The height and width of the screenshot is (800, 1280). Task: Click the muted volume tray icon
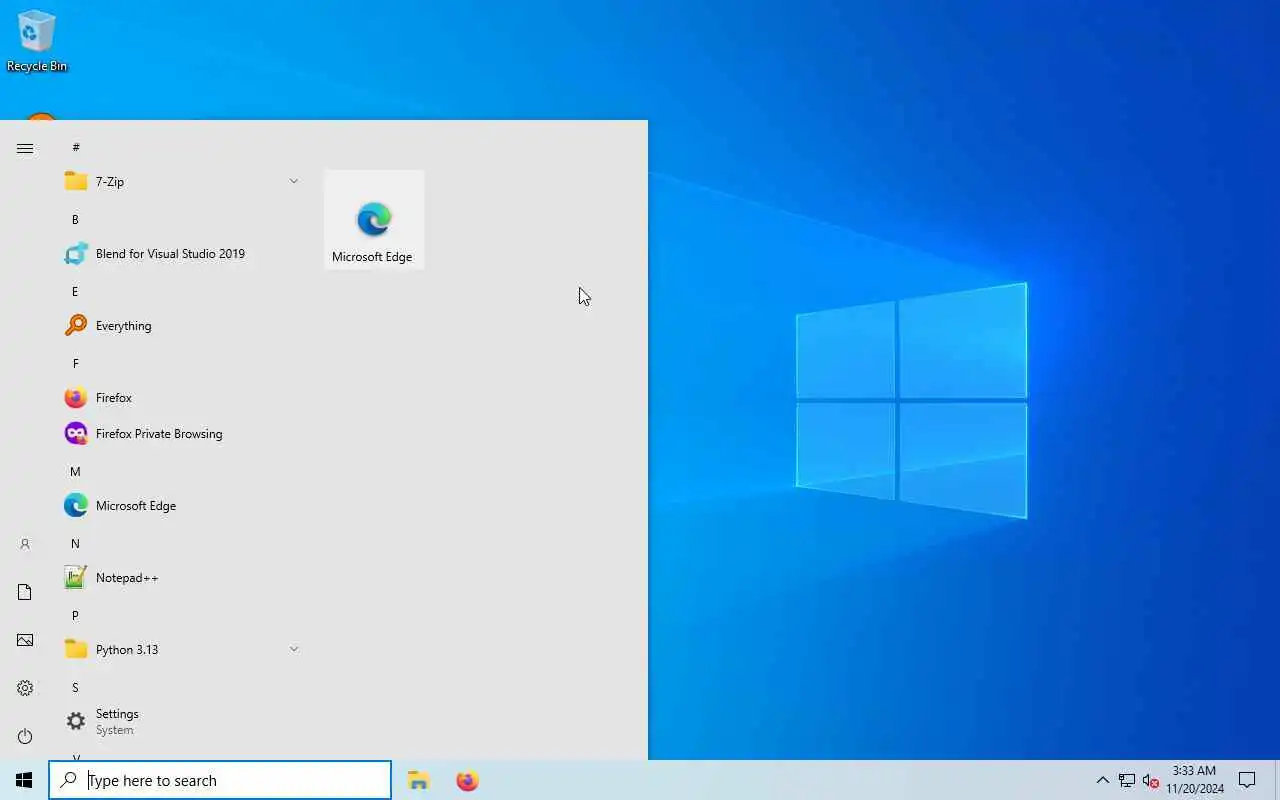1151,780
